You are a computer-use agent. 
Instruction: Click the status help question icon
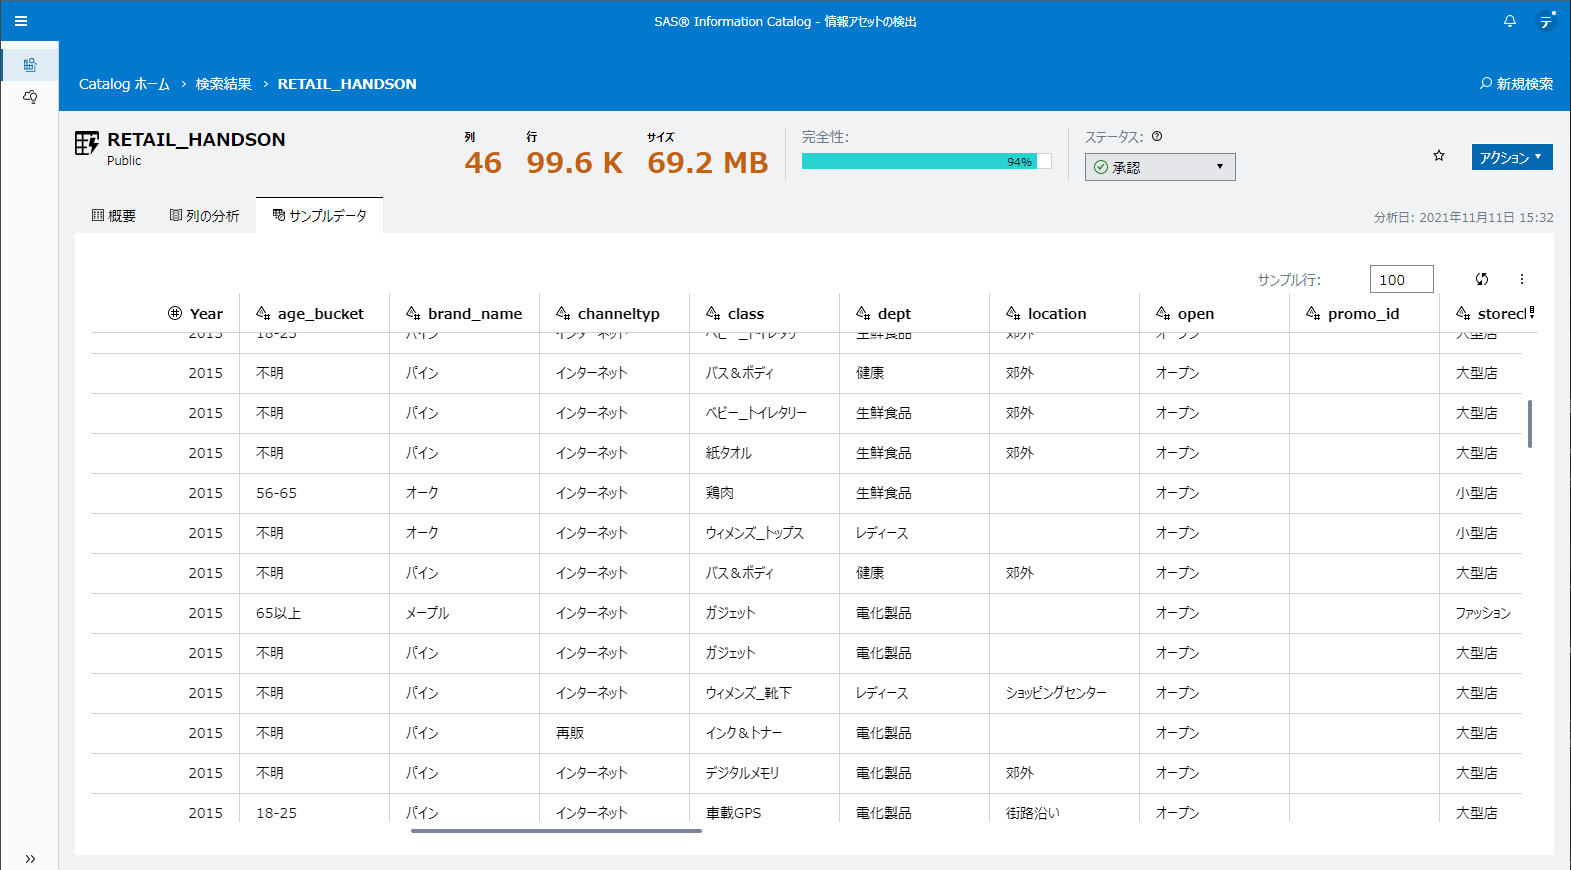[x=1157, y=137]
